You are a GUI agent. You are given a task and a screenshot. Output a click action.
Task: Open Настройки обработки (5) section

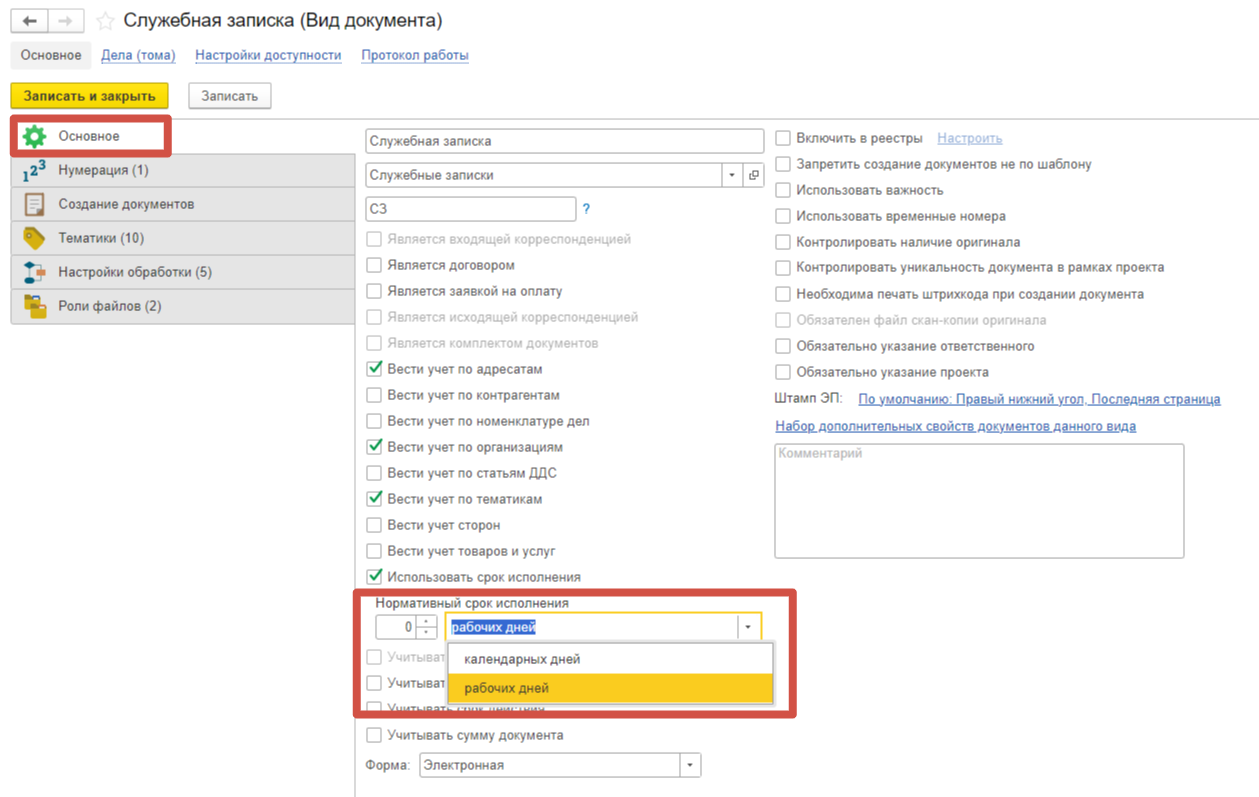tap(134, 272)
